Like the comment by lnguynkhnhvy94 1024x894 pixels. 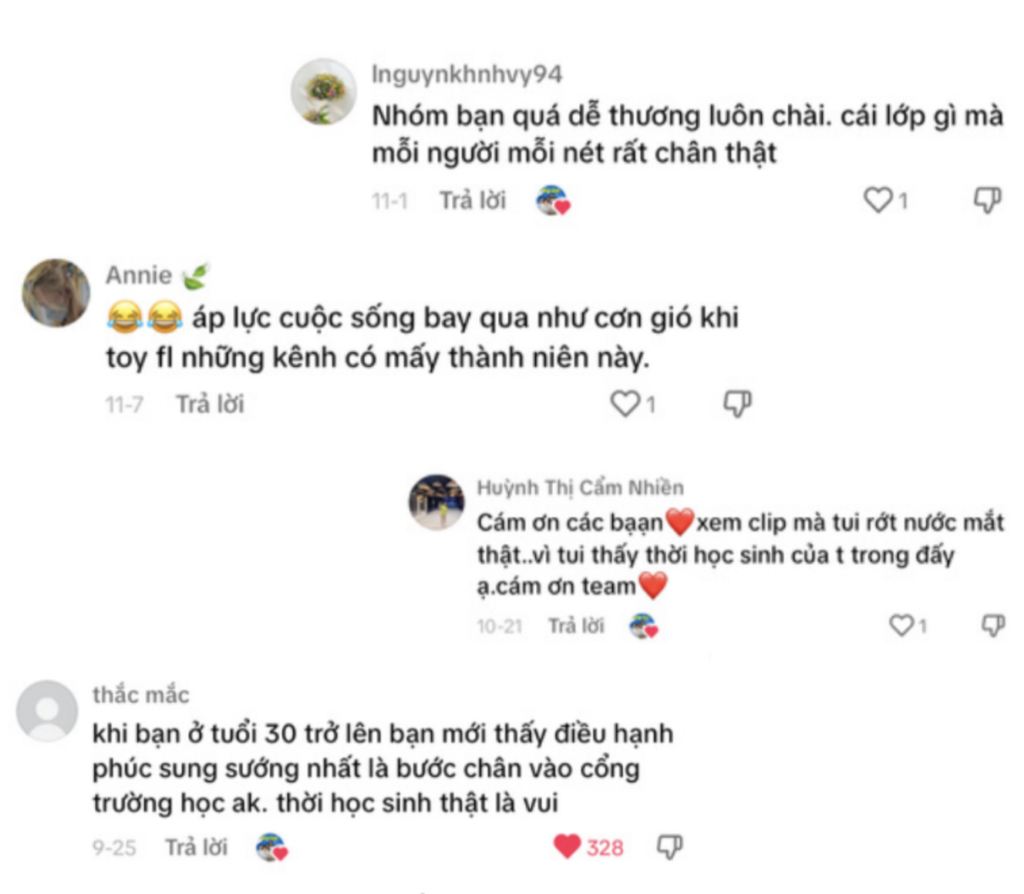(878, 200)
